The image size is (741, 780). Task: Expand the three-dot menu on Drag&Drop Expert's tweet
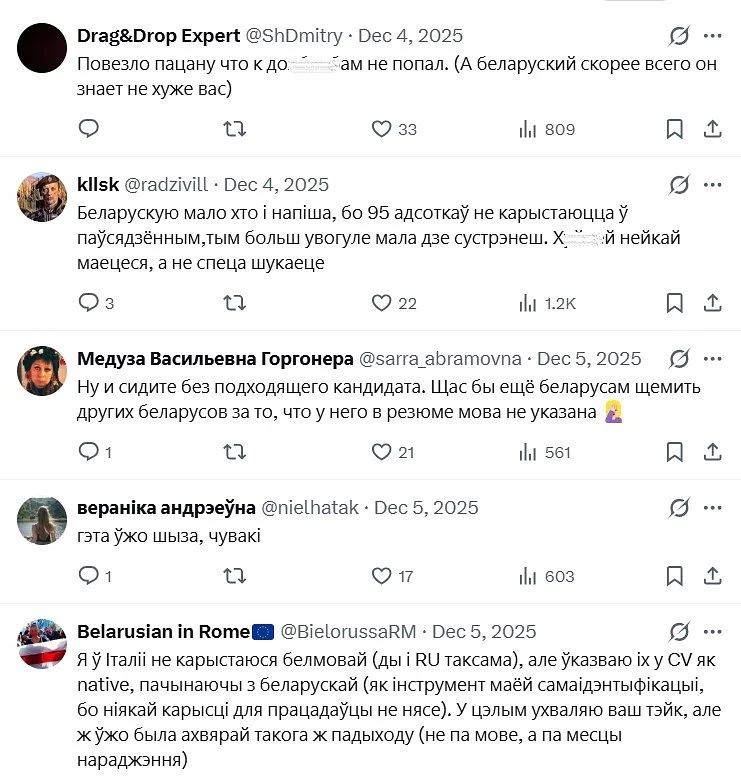pyautogui.click(x=713, y=36)
